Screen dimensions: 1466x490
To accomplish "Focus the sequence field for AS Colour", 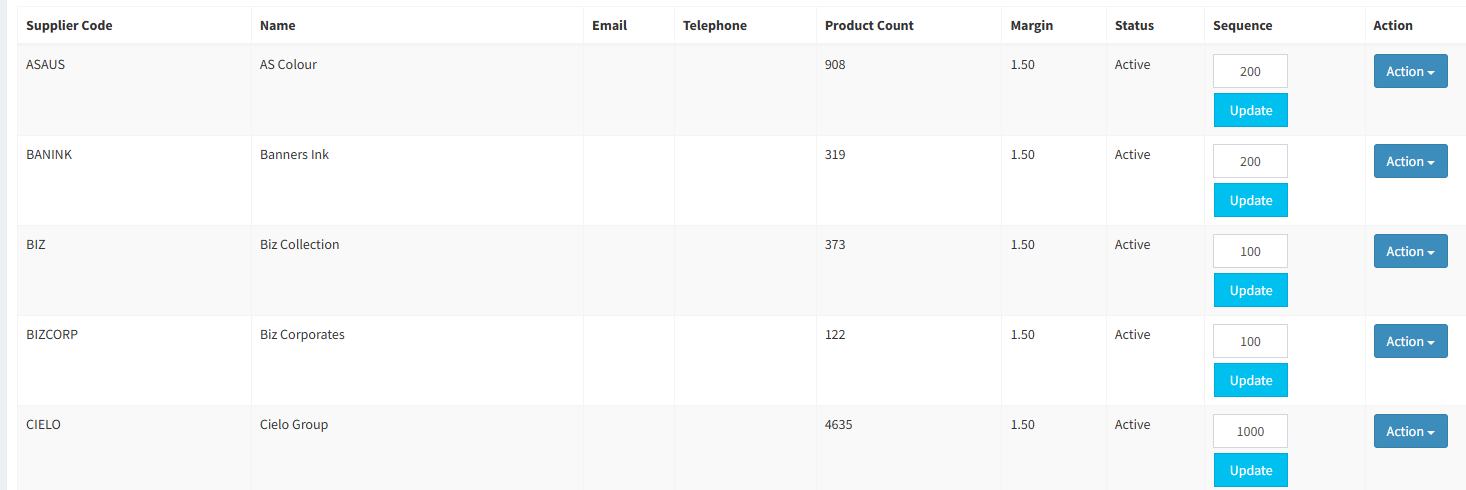I will (1250, 71).
